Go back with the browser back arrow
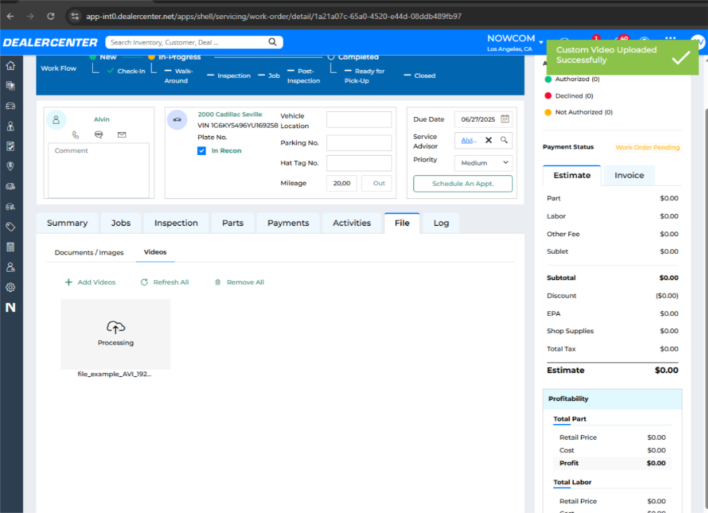708x513 pixels. tap(10, 16)
